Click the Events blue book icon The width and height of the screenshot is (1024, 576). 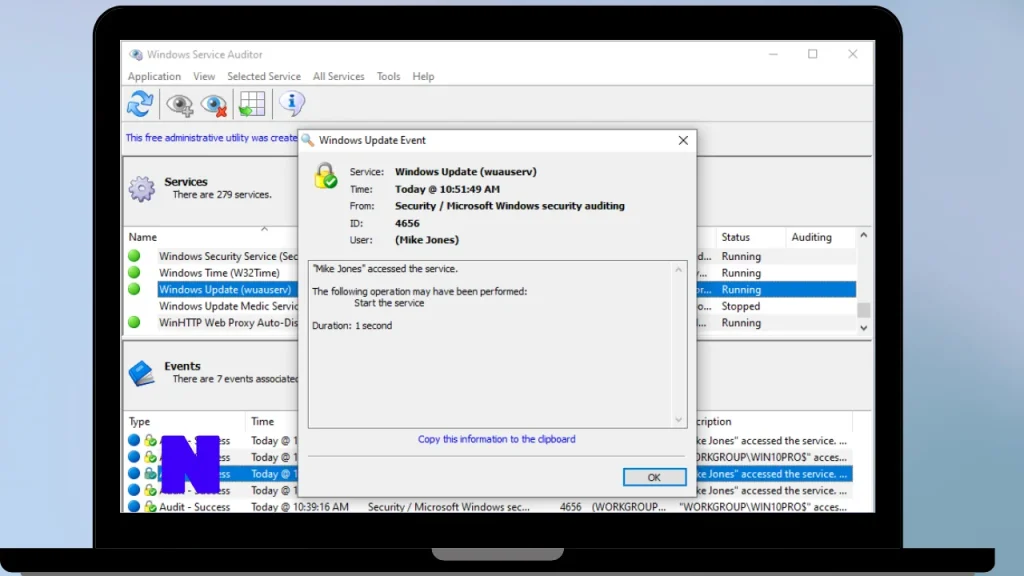tap(141, 373)
